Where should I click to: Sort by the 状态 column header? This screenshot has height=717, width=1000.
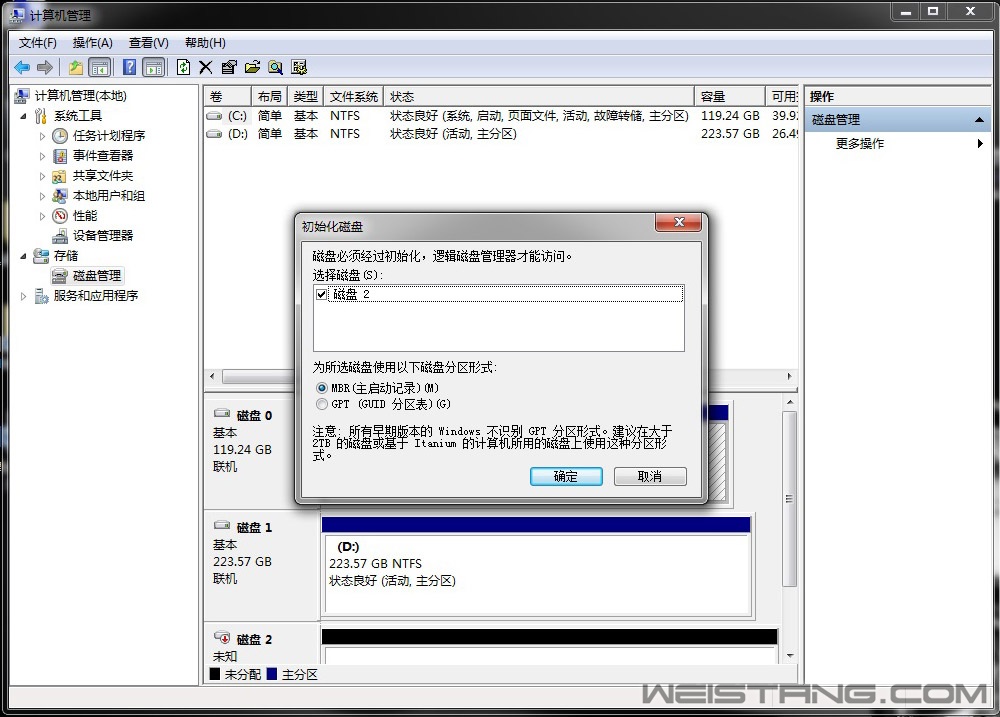tap(539, 96)
